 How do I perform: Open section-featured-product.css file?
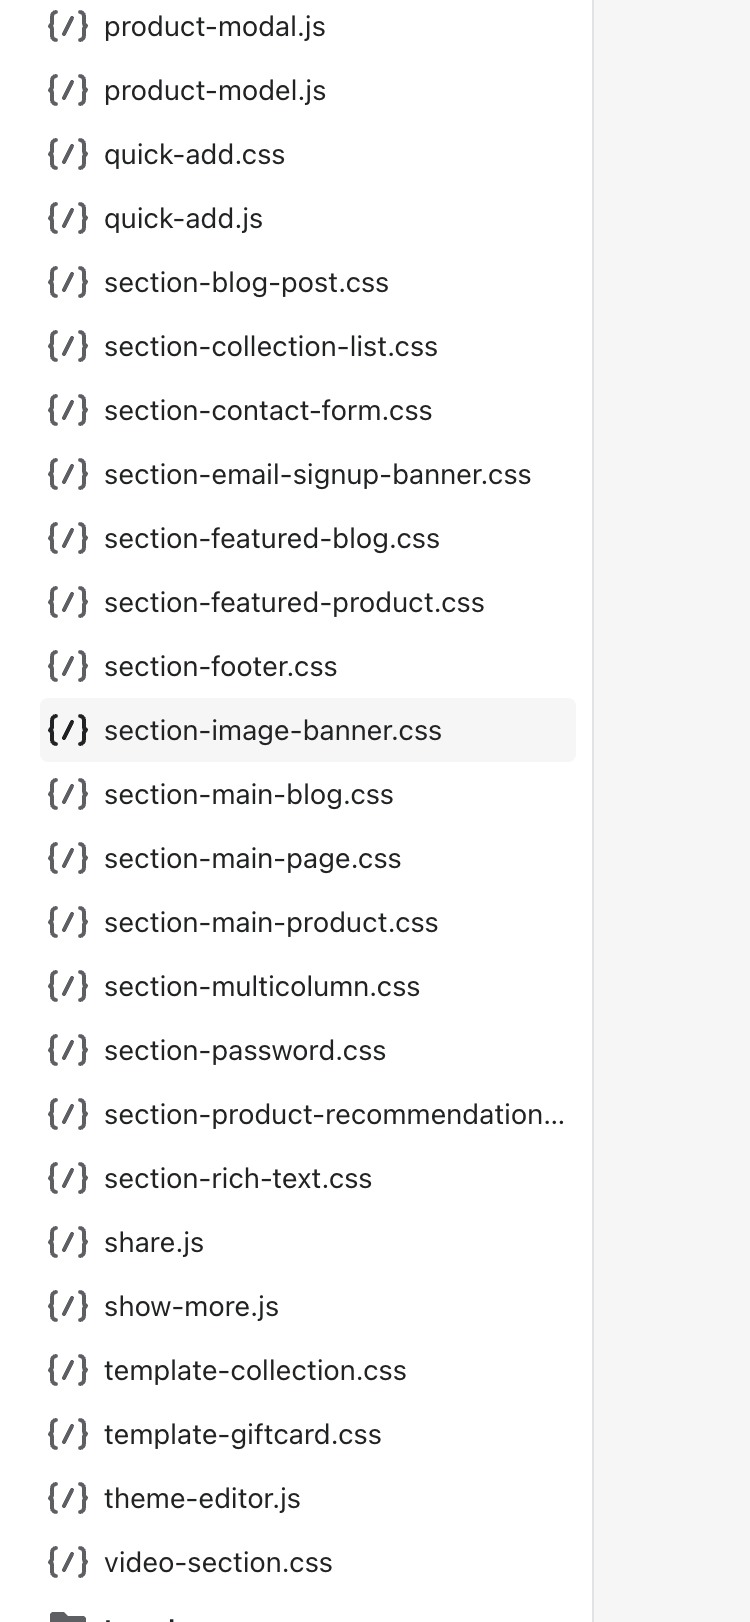tap(294, 603)
